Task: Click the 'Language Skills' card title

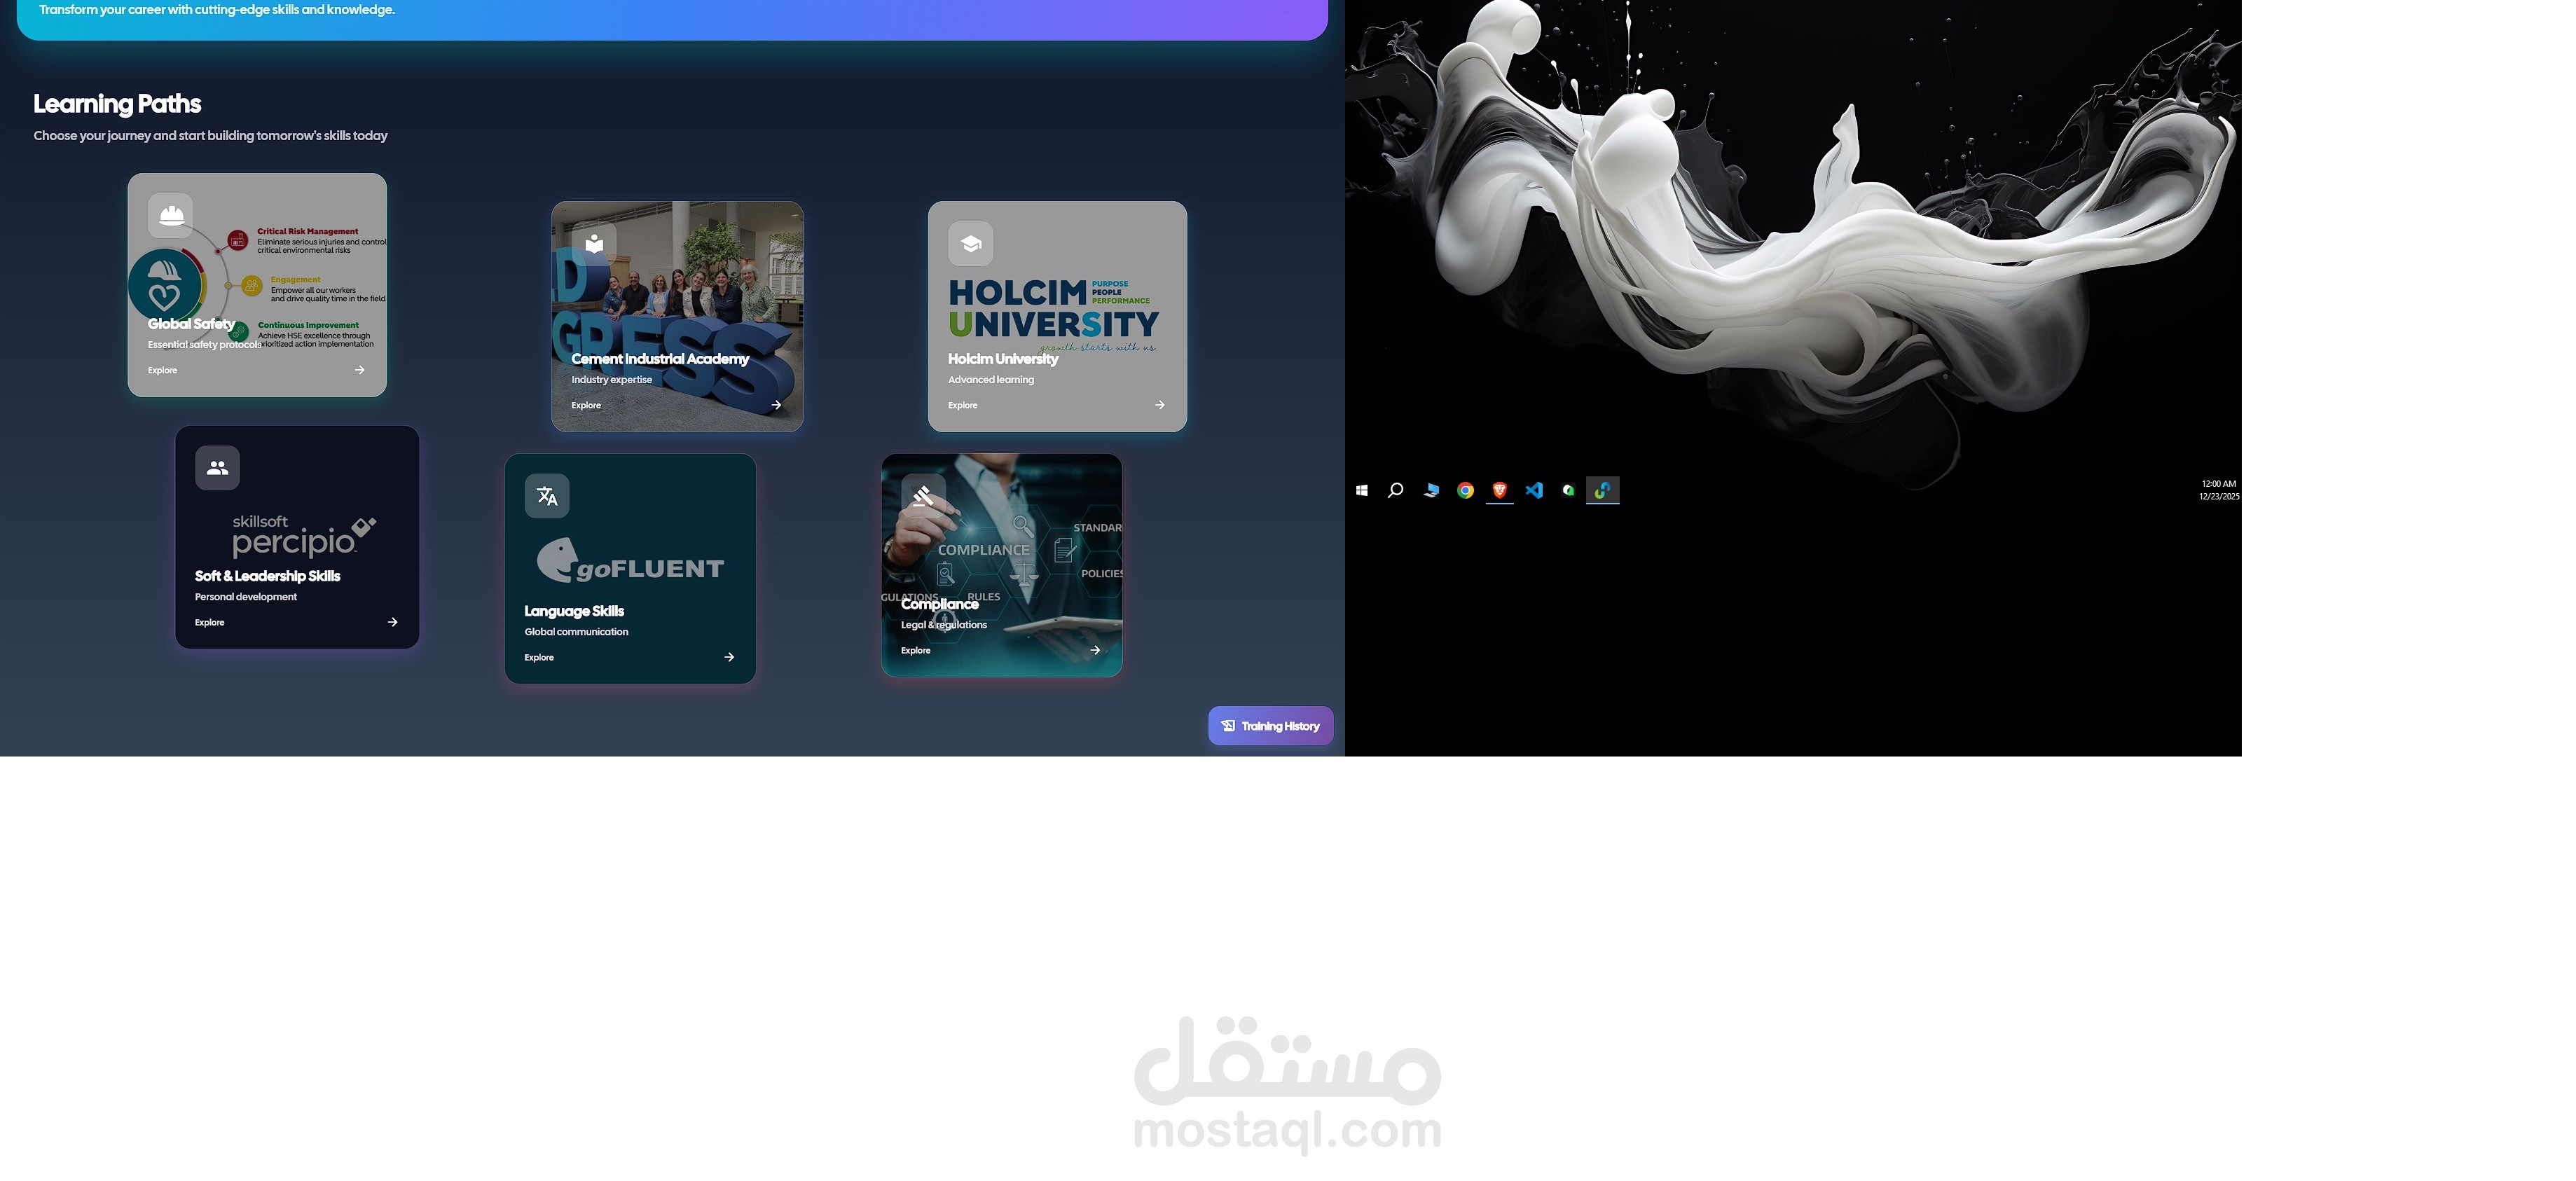Action: [x=574, y=611]
